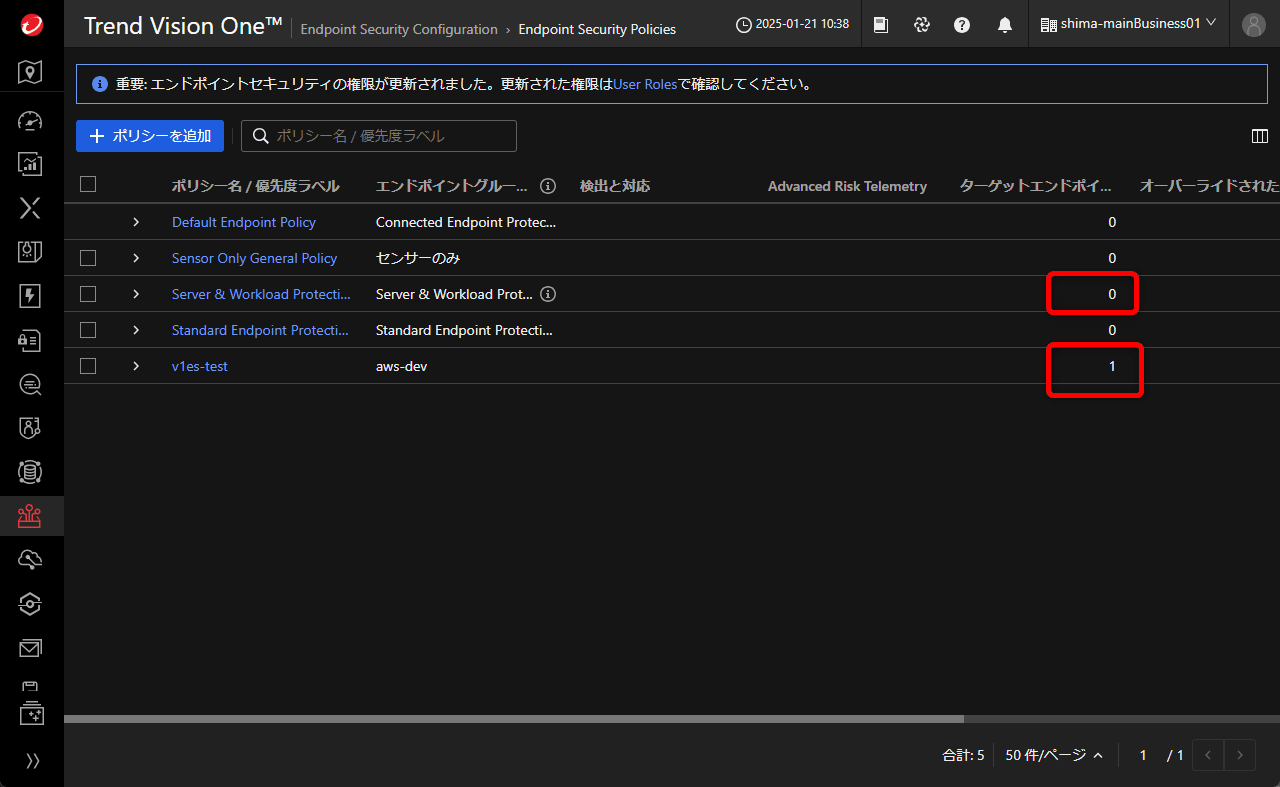Click the ポリシー名 / 優先度ラベル column header
The height and width of the screenshot is (787, 1280).
pyautogui.click(x=256, y=186)
